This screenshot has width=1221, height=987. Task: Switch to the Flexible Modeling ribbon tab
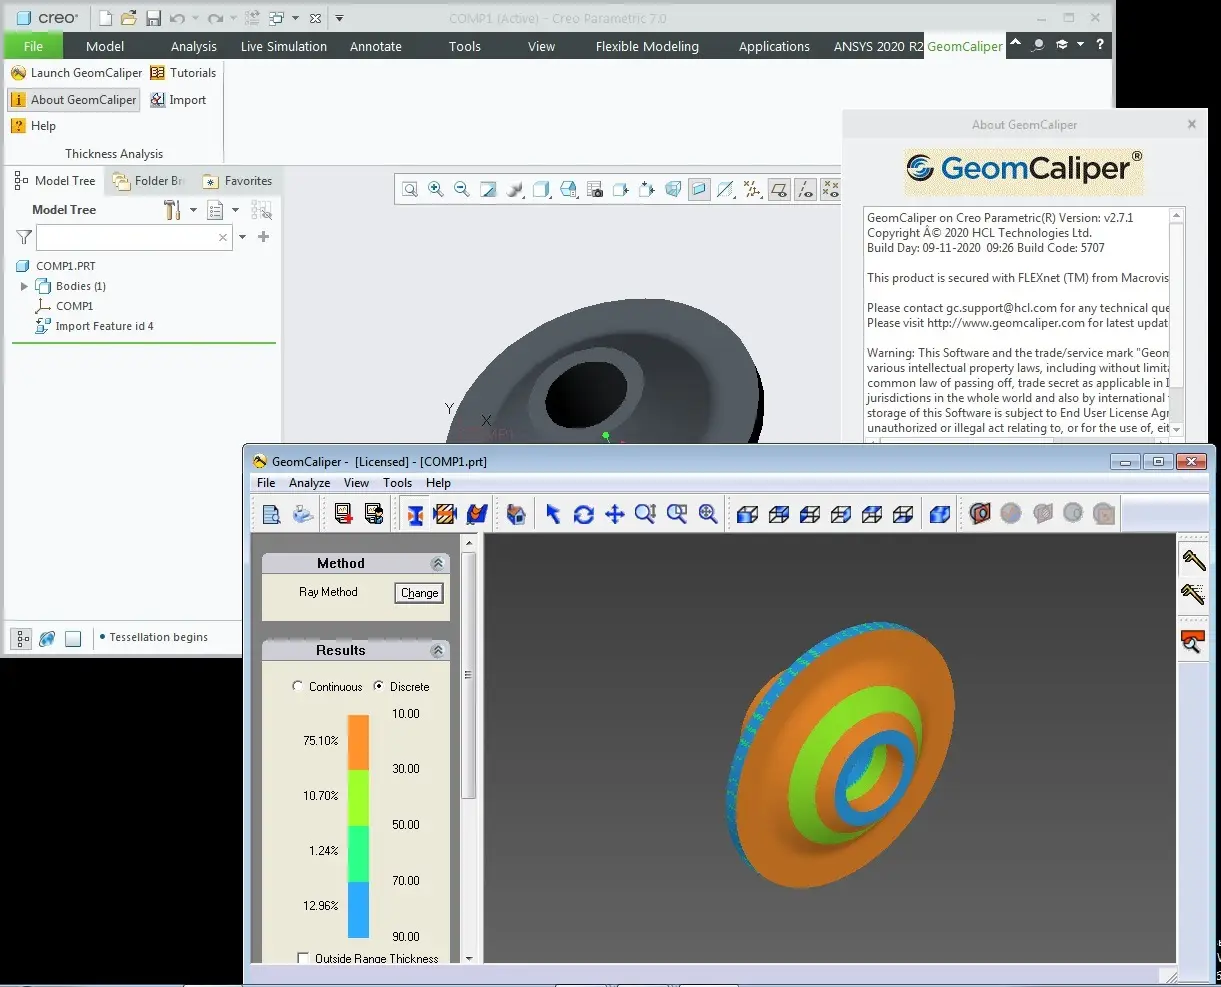click(647, 46)
